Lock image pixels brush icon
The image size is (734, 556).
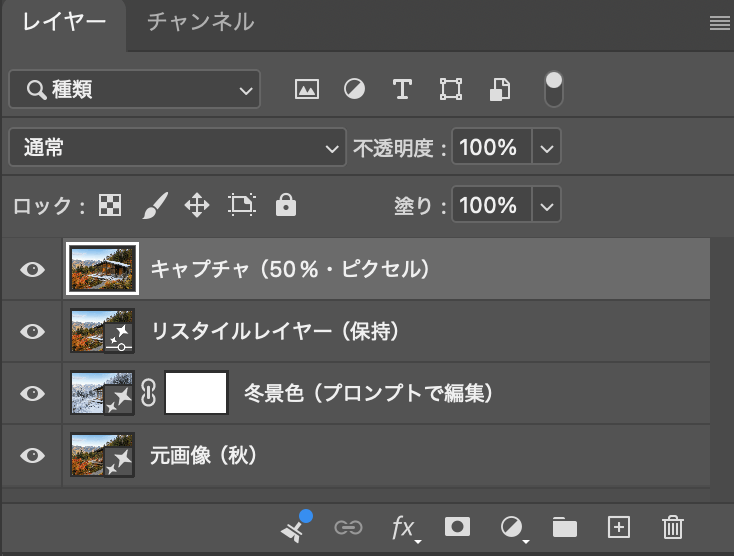154,205
